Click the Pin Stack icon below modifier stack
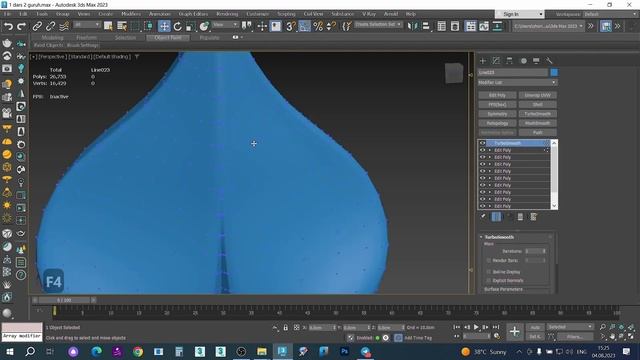 click(x=483, y=217)
